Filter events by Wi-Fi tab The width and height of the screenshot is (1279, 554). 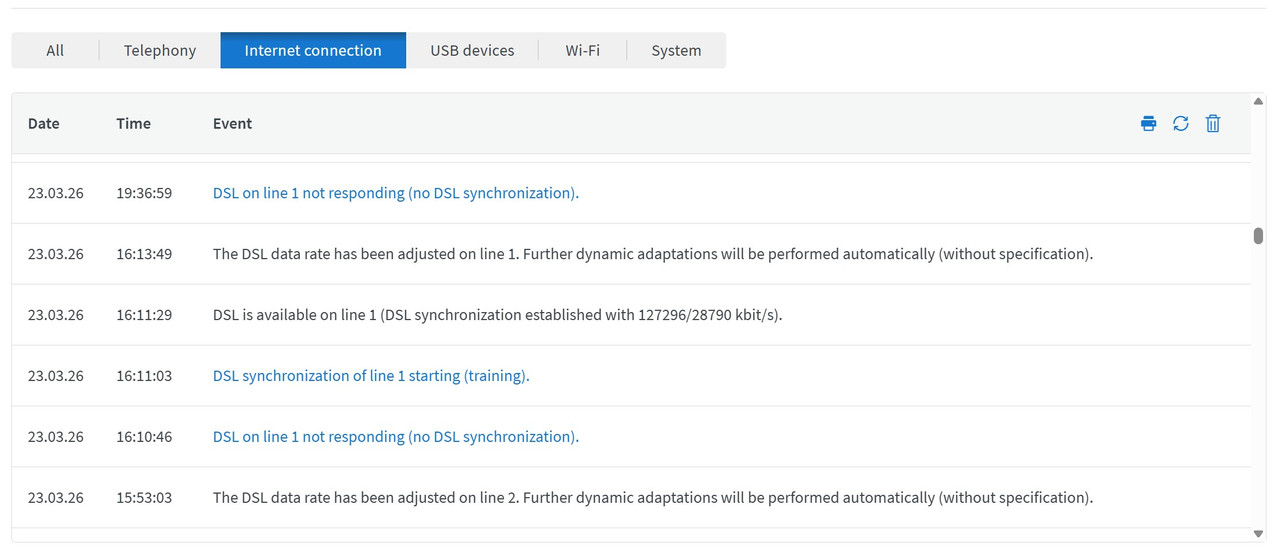click(x=582, y=51)
